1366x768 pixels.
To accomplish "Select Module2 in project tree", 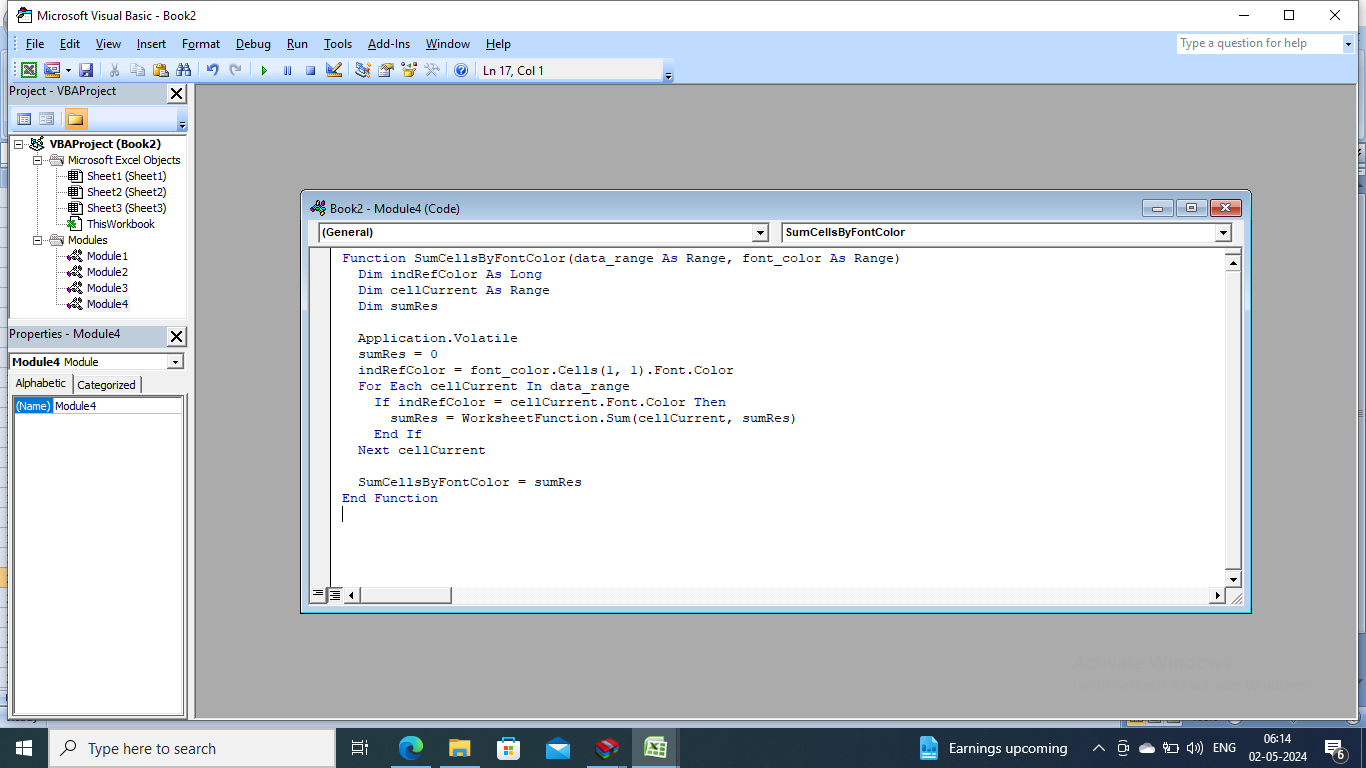I will (107, 272).
